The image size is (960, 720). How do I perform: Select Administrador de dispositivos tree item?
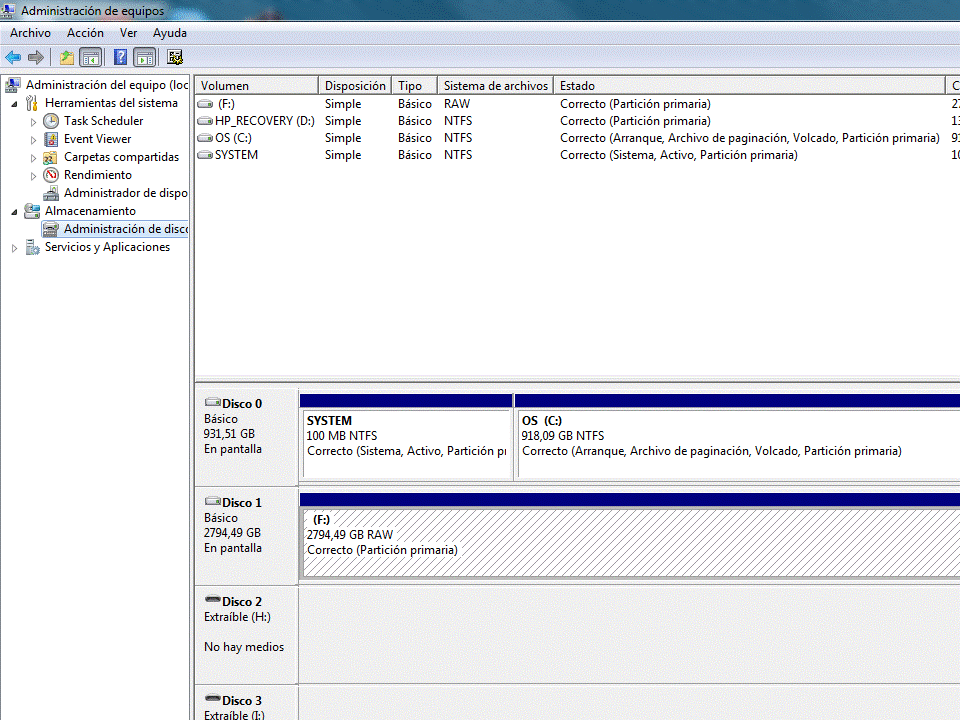tap(125, 193)
